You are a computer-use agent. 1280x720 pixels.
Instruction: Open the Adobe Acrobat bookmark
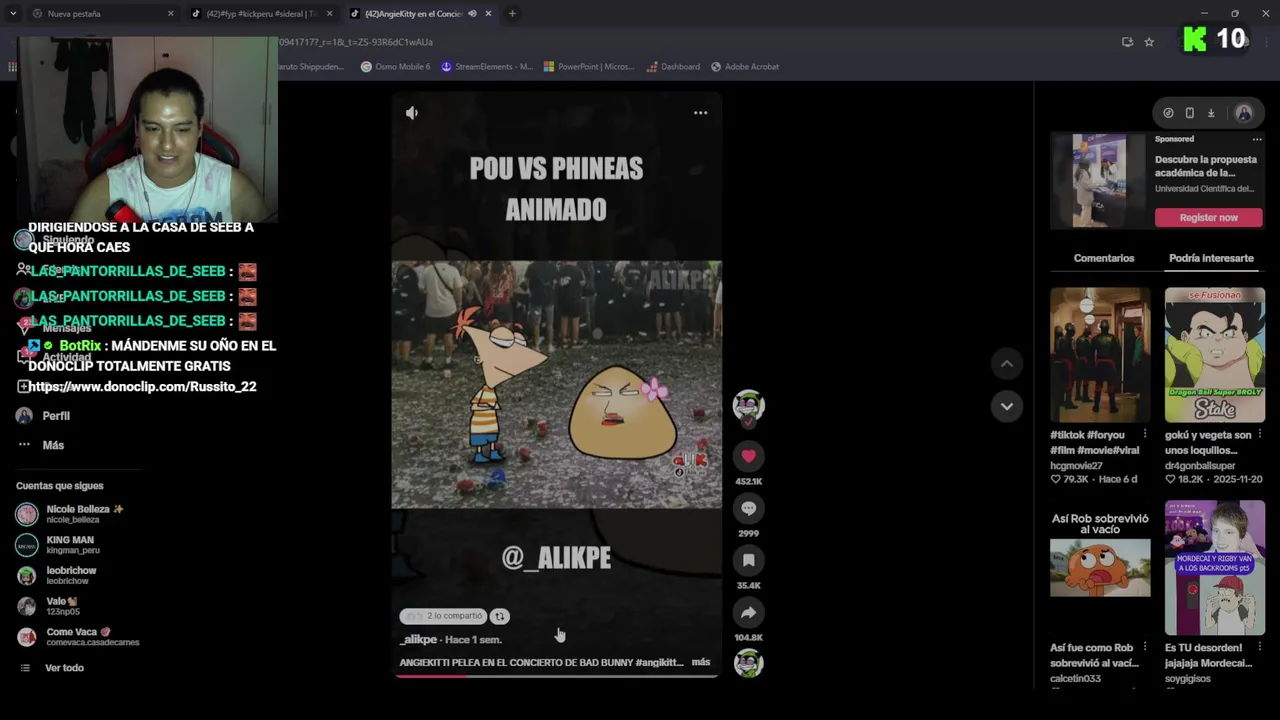pos(744,67)
